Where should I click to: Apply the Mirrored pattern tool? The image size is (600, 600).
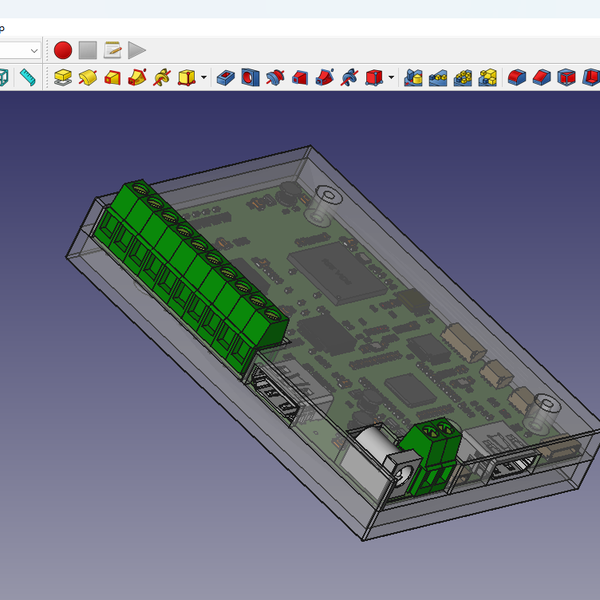coord(413,77)
